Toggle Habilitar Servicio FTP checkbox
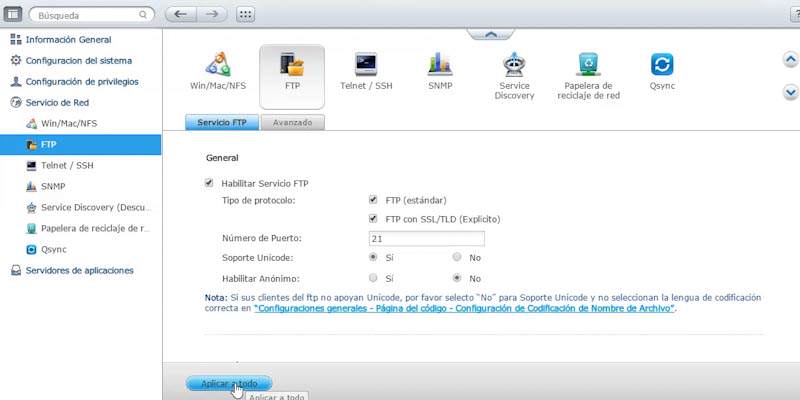This screenshot has height=400, width=800. click(x=209, y=183)
